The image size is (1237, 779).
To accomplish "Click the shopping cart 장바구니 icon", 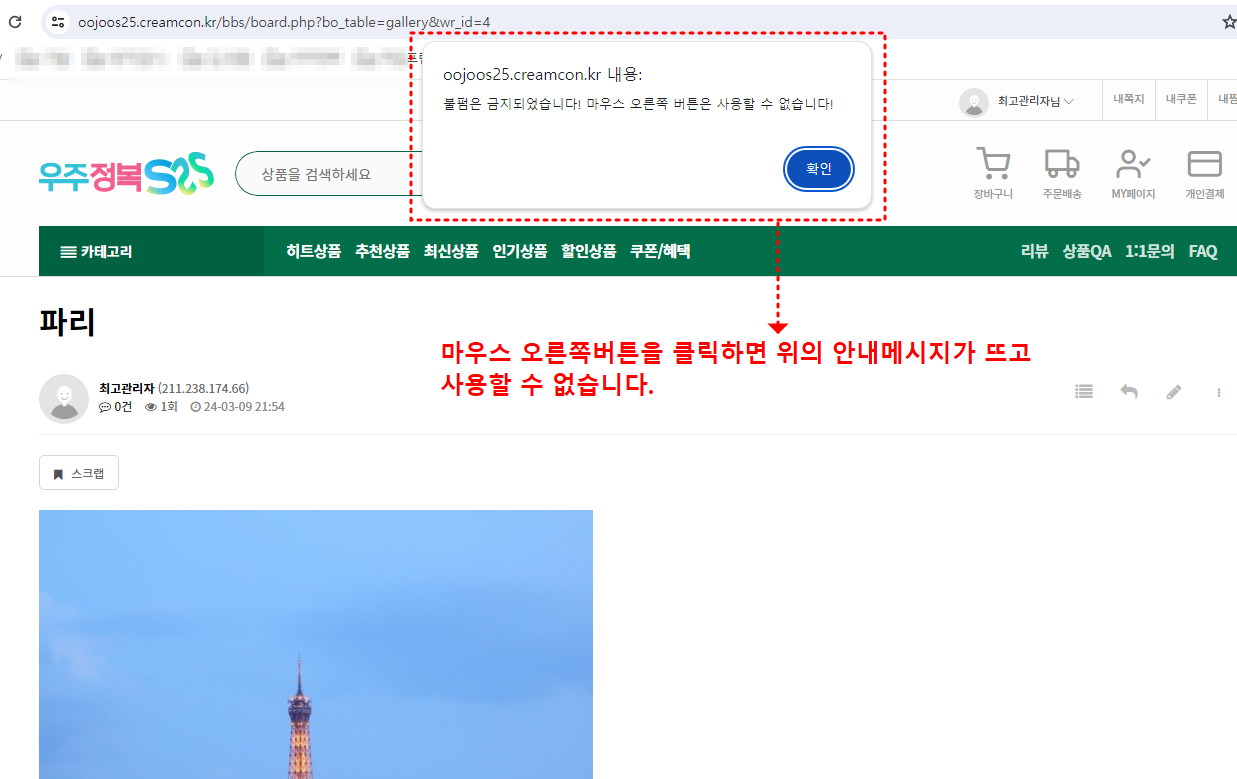I will click(992, 165).
